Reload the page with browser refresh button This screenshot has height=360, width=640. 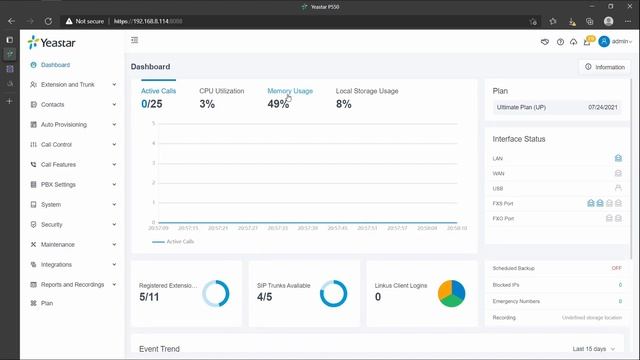point(48,21)
